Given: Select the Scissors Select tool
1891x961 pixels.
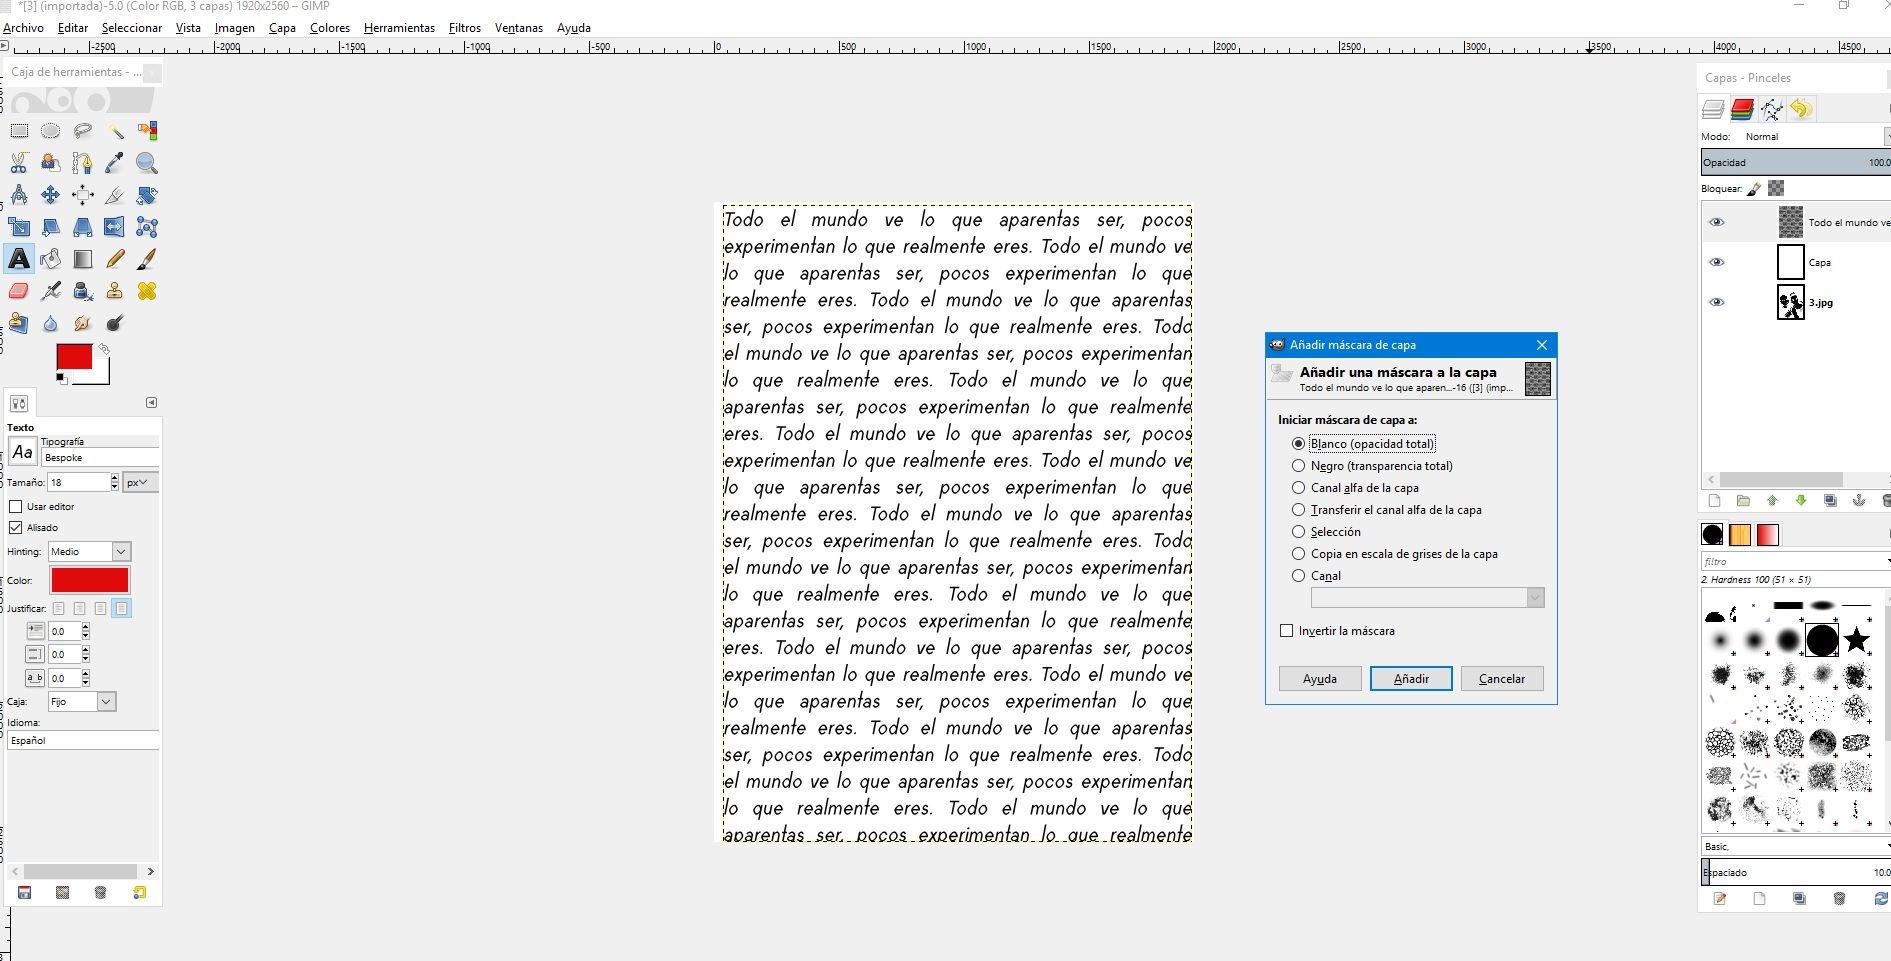Looking at the screenshot, I should pyautogui.click(x=19, y=163).
